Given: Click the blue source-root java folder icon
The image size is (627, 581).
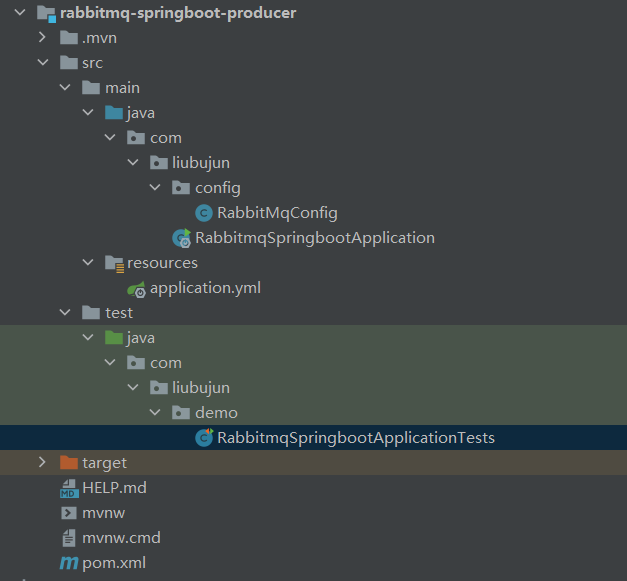Looking at the screenshot, I should tap(114, 113).
